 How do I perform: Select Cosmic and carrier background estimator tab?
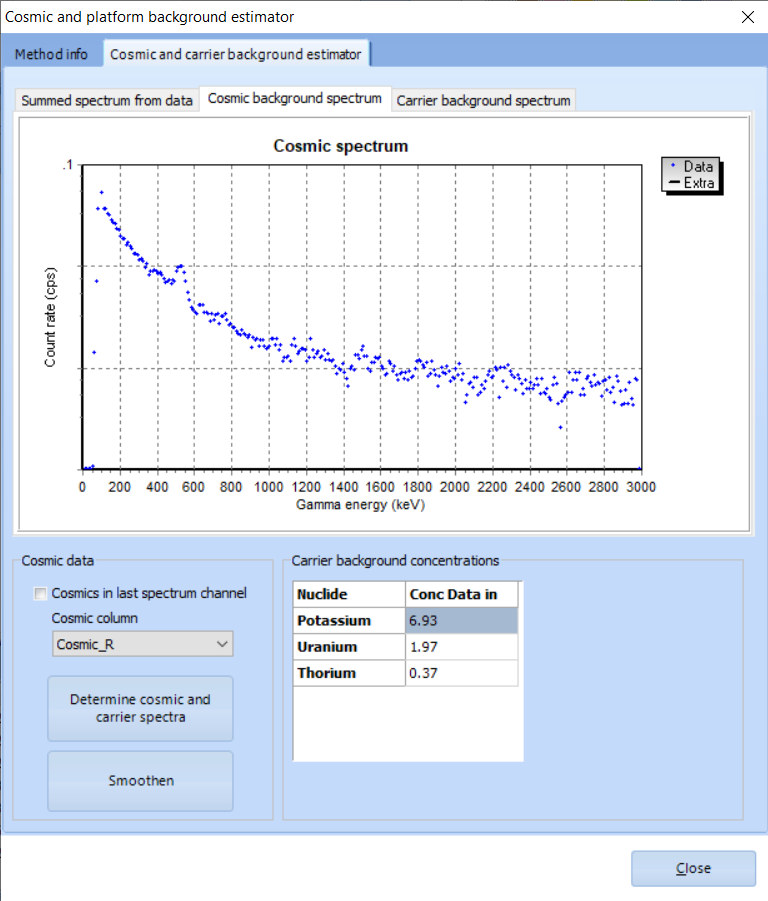235,54
